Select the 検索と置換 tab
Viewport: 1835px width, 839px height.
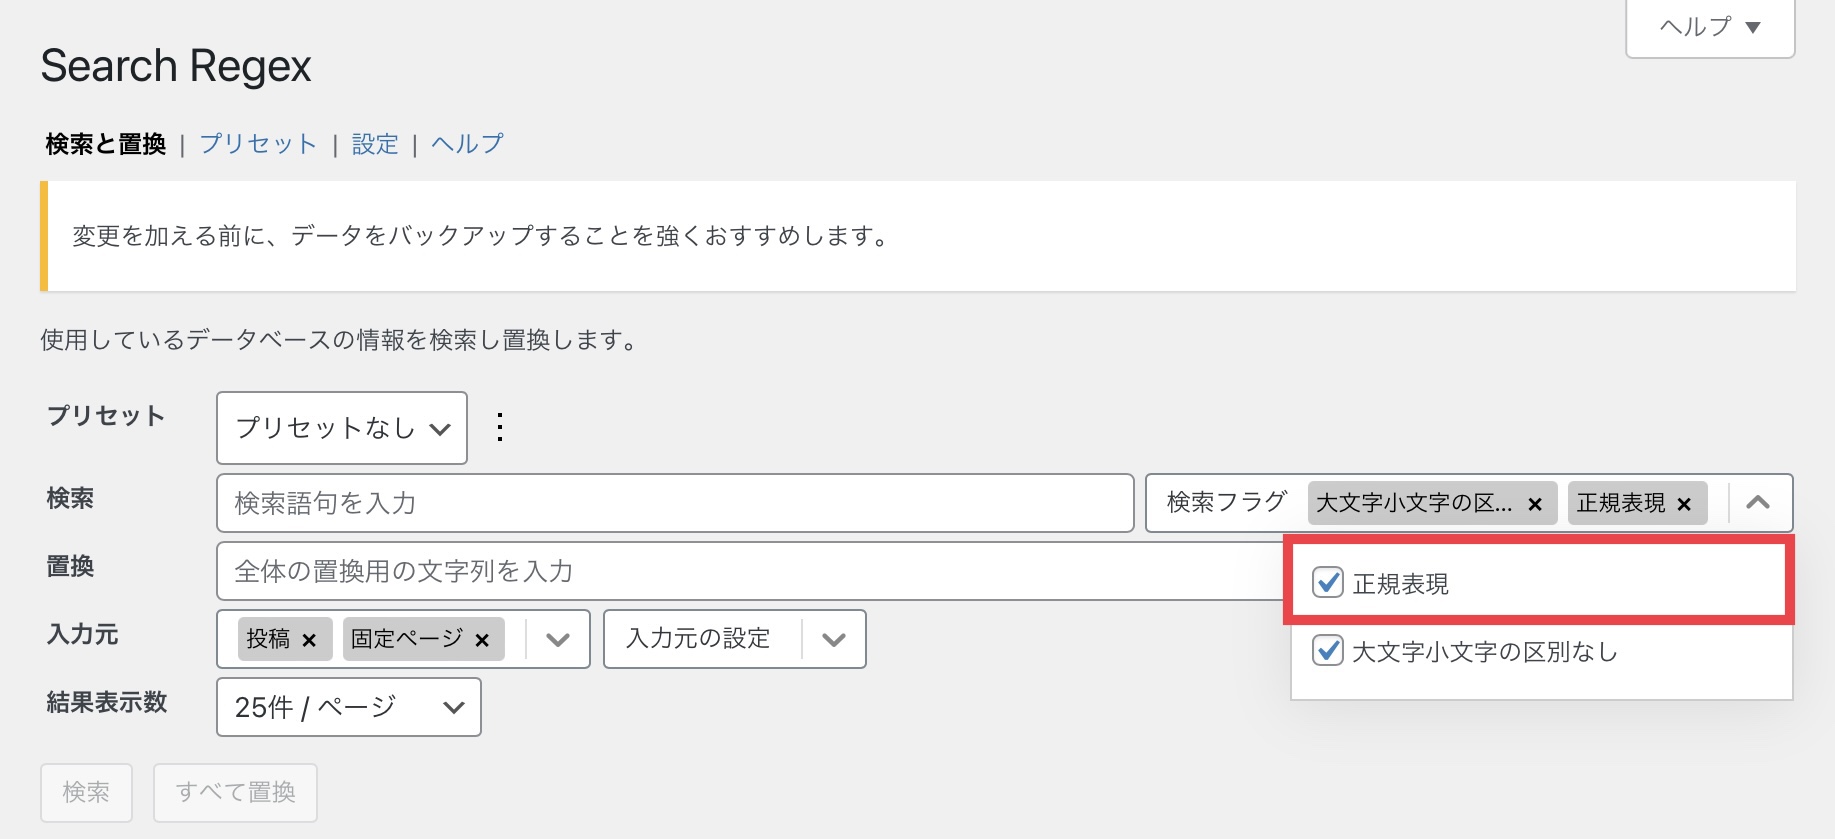106,144
